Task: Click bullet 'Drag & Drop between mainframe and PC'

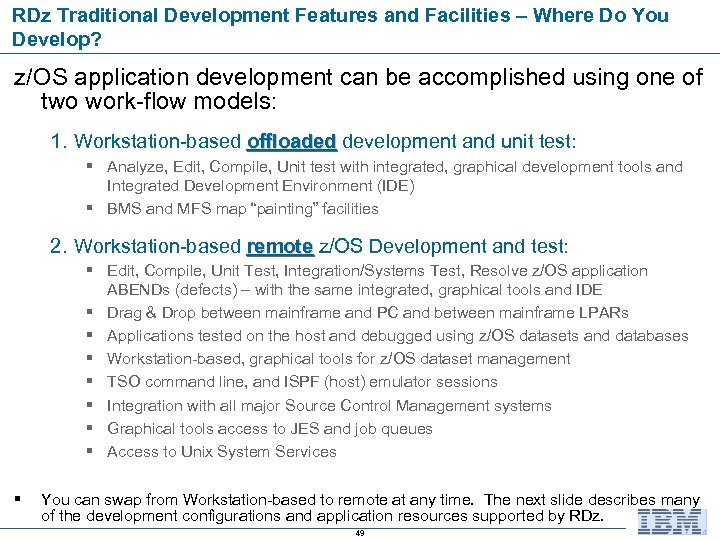Action: click(367, 313)
